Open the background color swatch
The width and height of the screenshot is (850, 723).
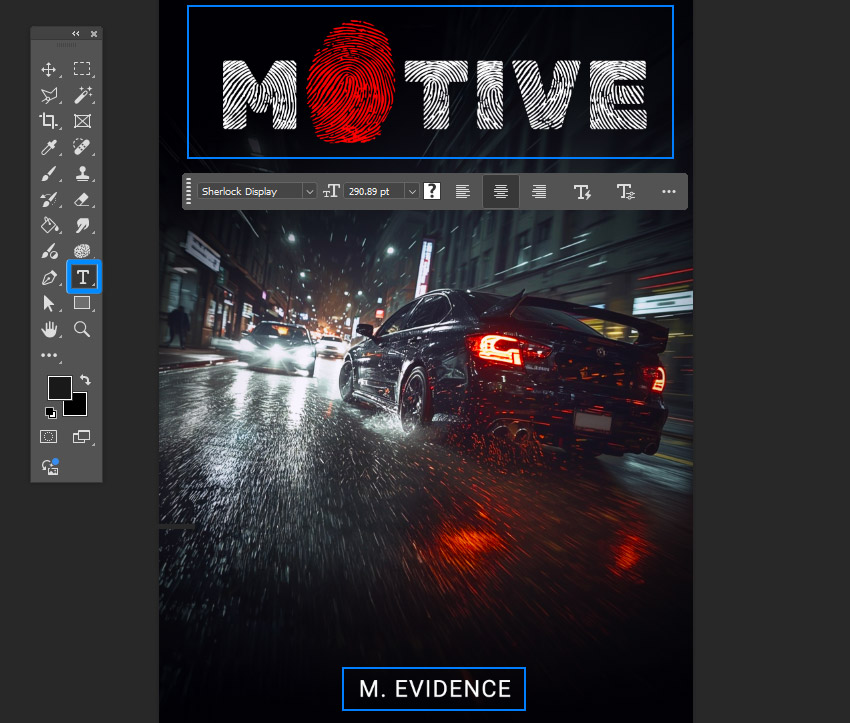[80, 408]
